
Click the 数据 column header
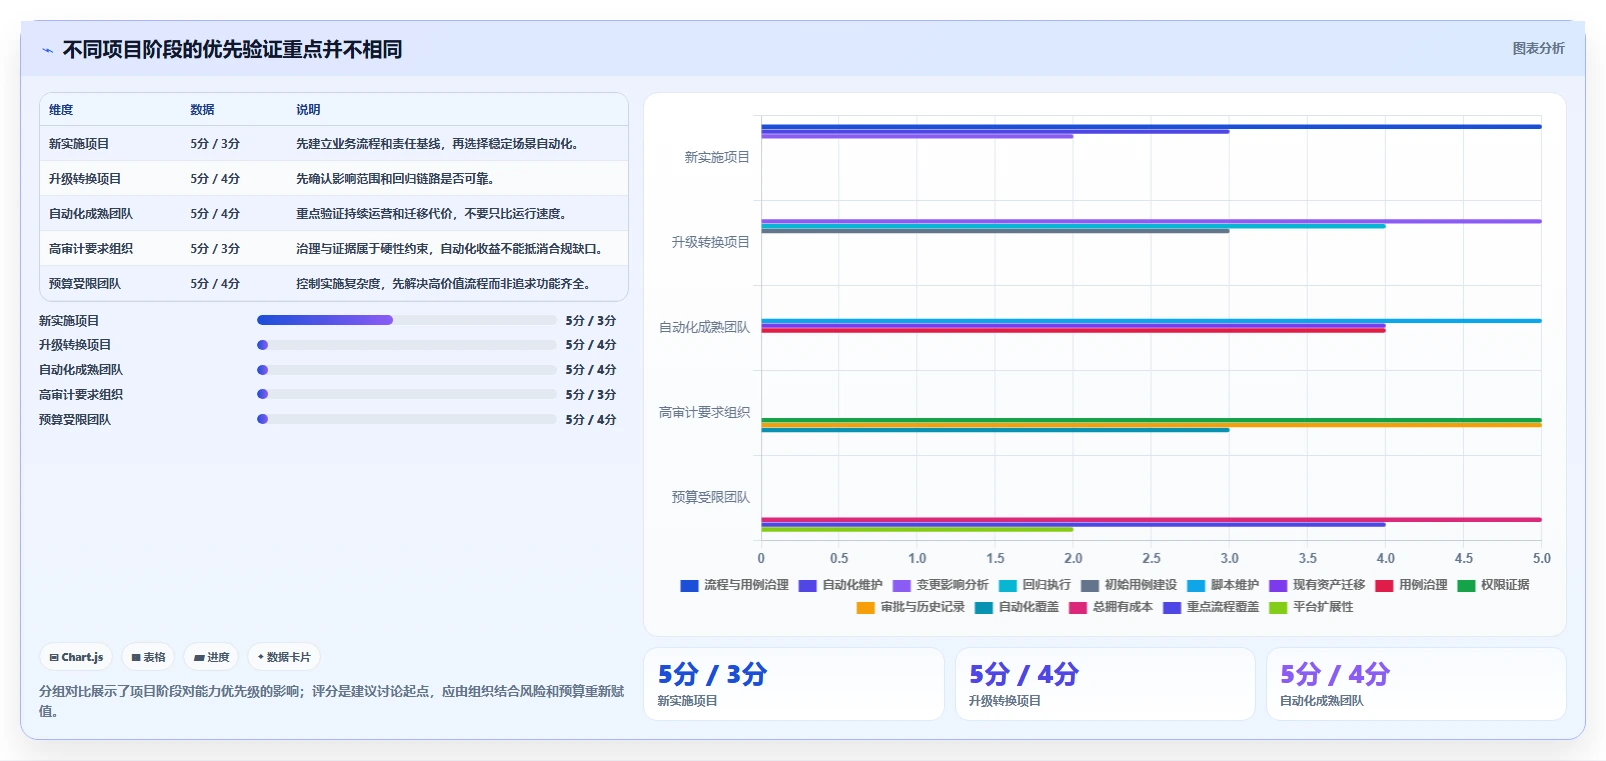point(202,110)
